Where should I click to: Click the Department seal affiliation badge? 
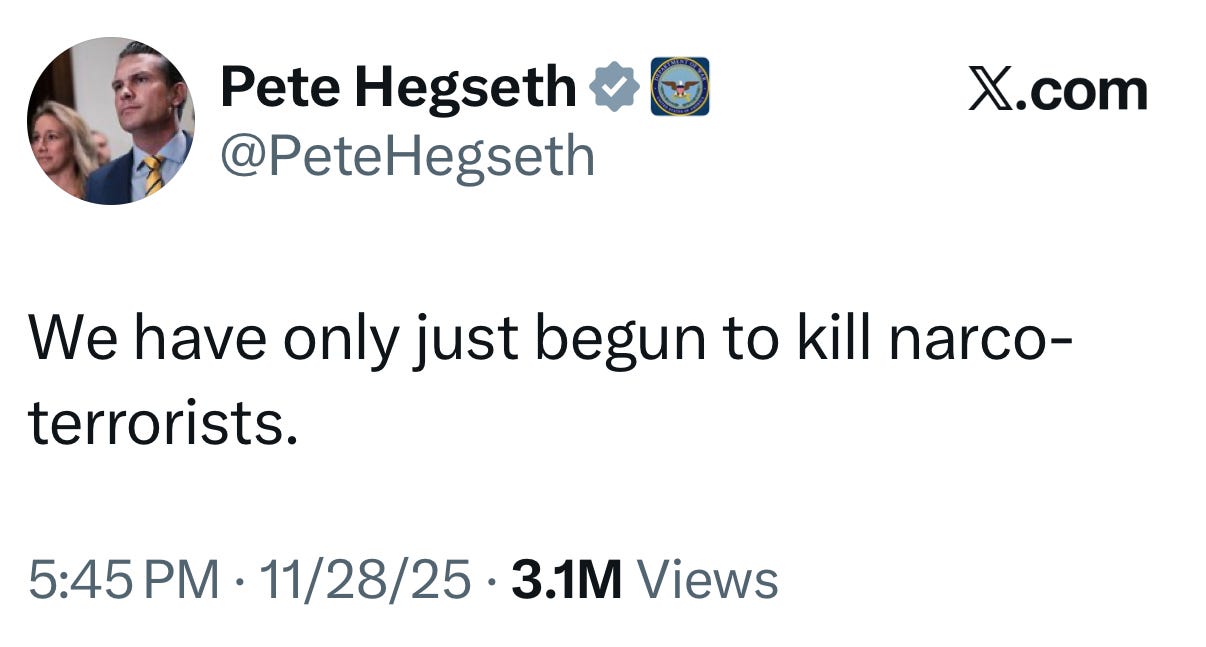(680, 87)
